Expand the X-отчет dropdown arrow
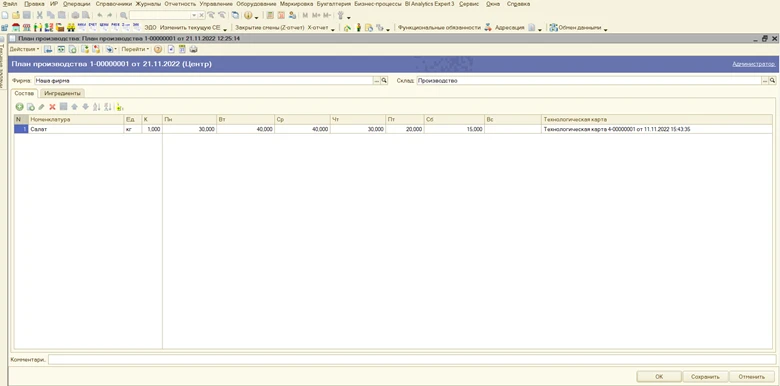The height and width of the screenshot is (386, 780). 333,28
